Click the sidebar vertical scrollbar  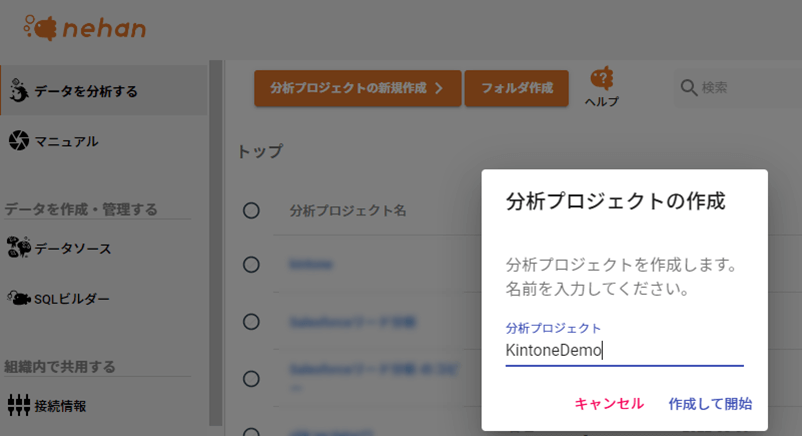click(x=215, y=243)
